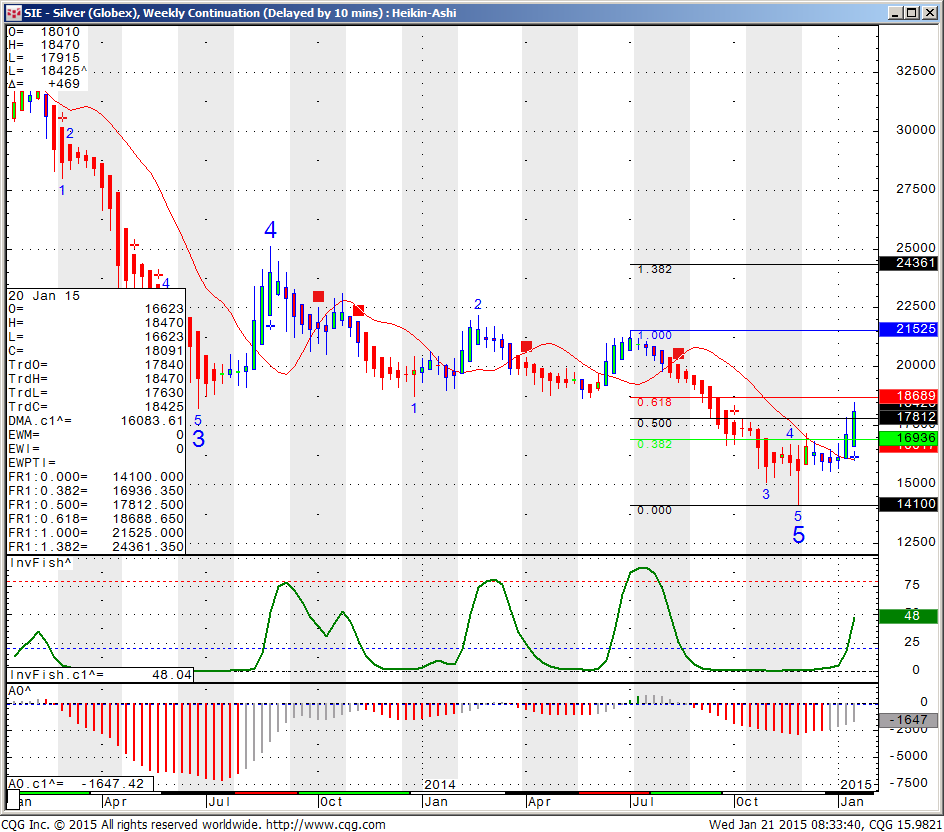
Task: Click the 0.000 Fibonacci level label
Action: click(x=654, y=511)
